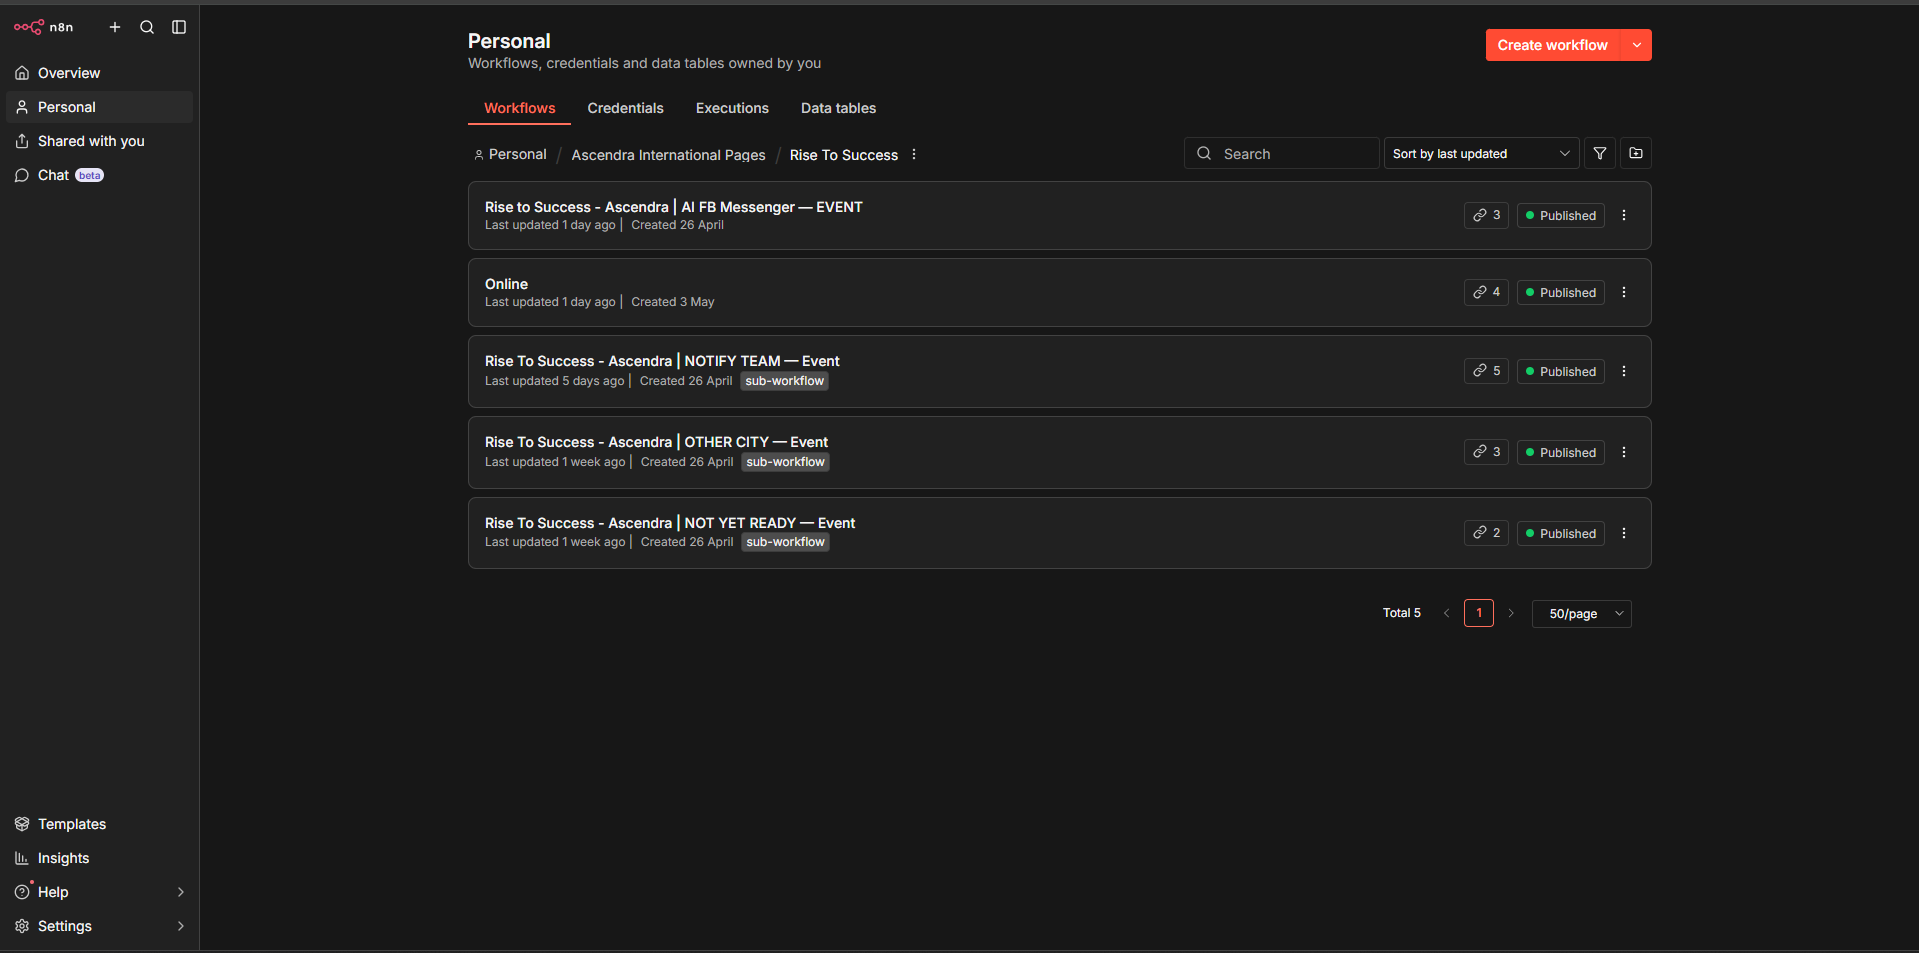Click the n8n logo
Viewport: 1919px width, 953px height.
[x=44, y=27]
